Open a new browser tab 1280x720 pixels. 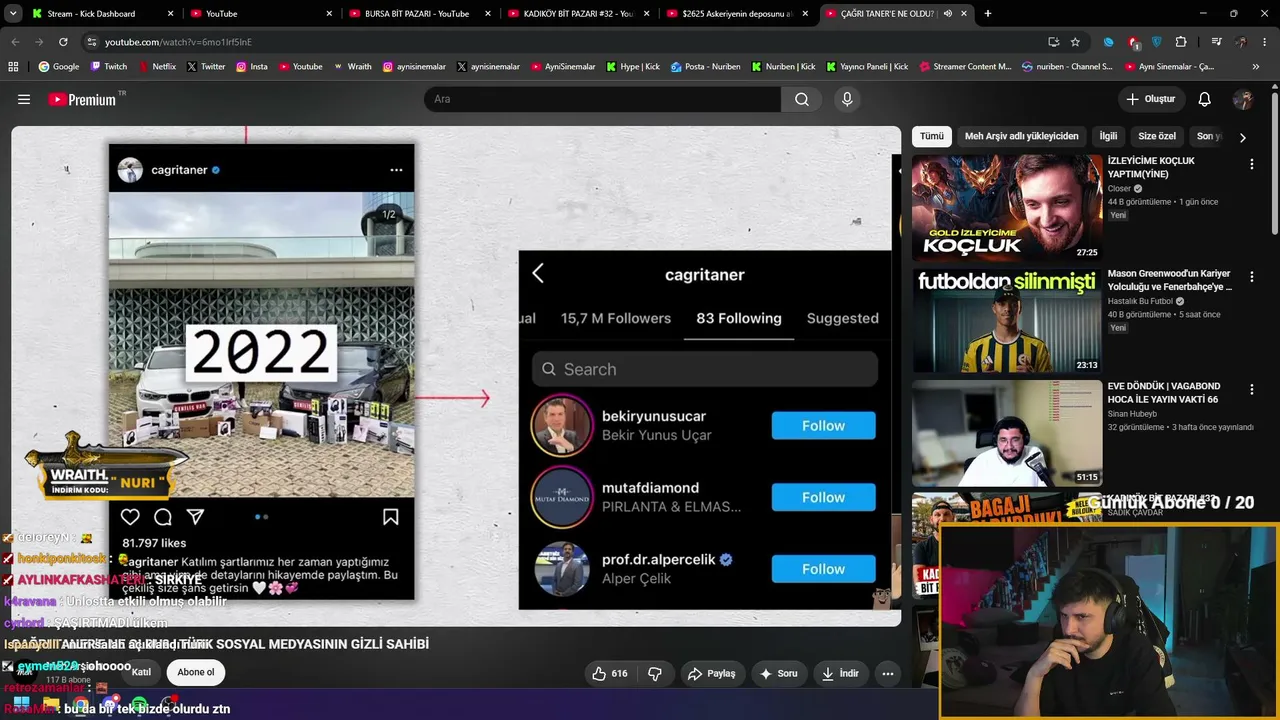[988, 14]
